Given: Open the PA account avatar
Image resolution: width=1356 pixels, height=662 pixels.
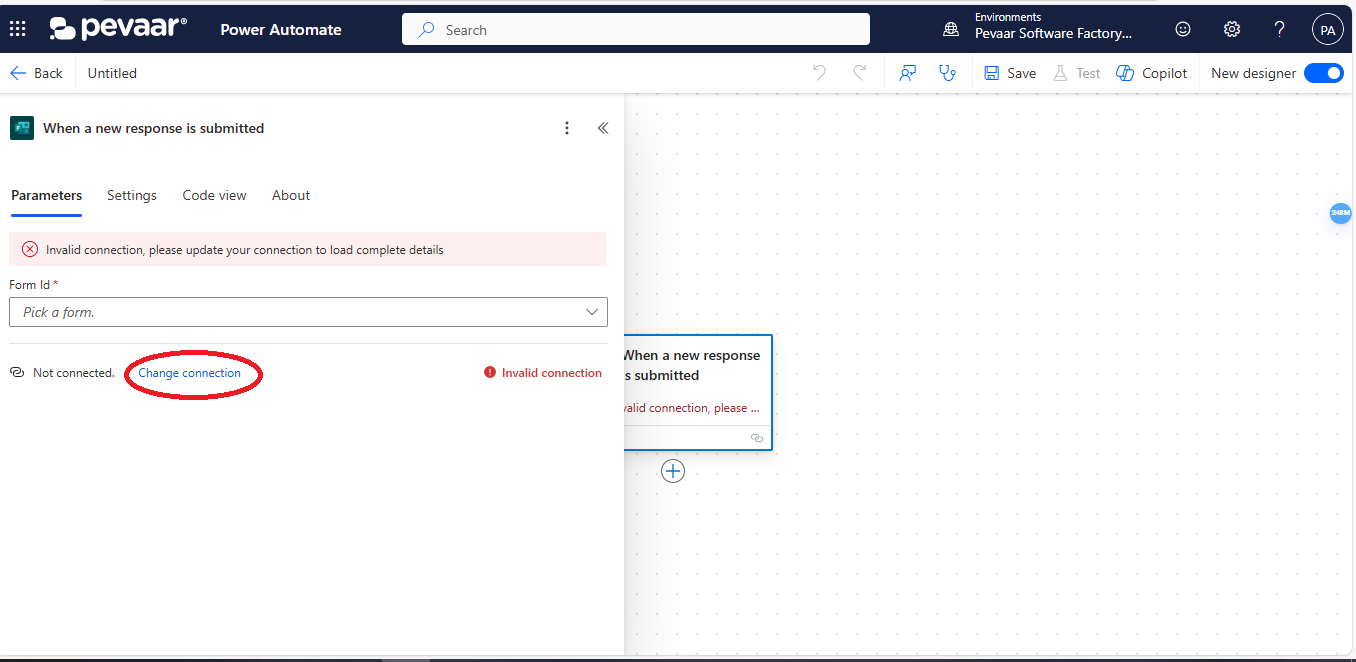Looking at the screenshot, I should [1327, 30].
